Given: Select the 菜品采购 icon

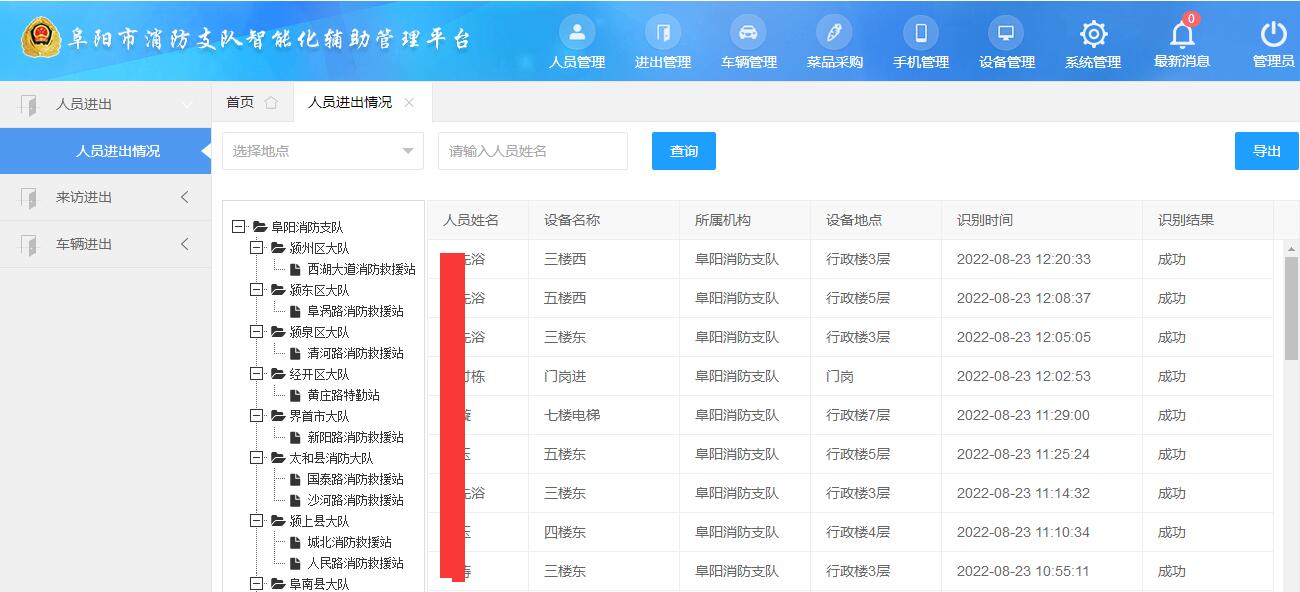Looking at the screenshot, I should coord(834,34).
